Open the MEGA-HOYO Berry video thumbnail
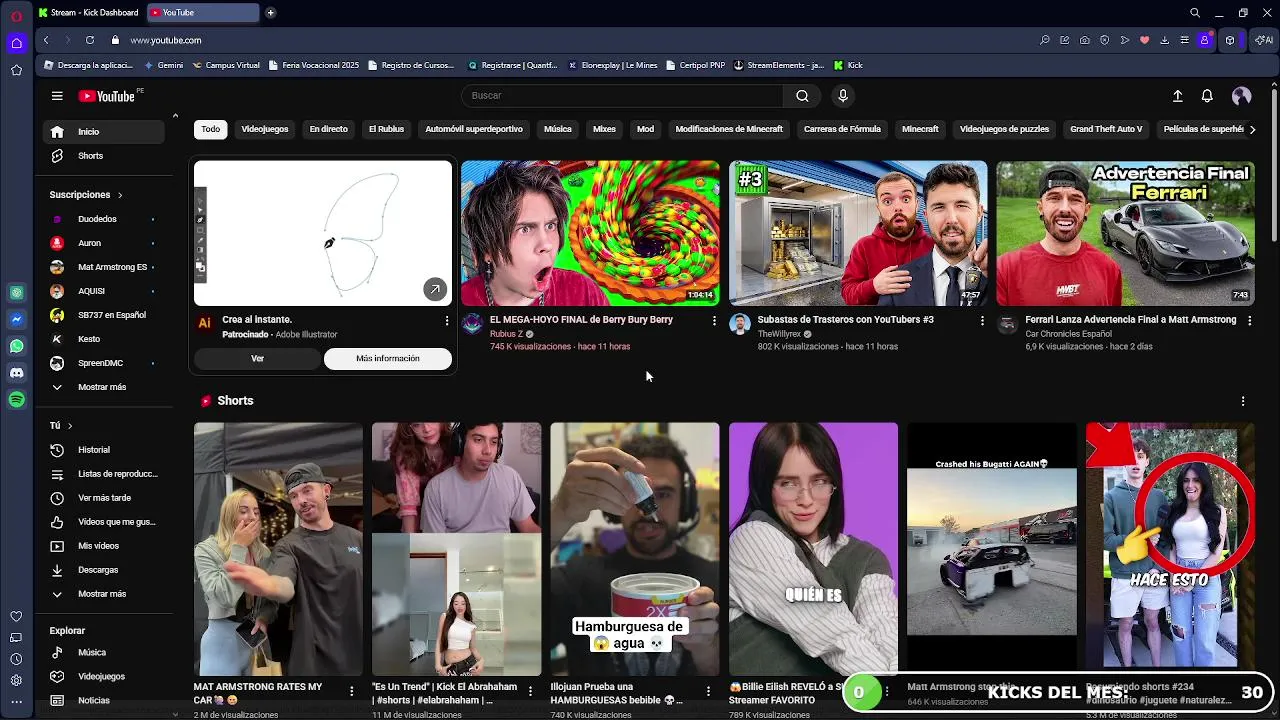 coord(590,233)
